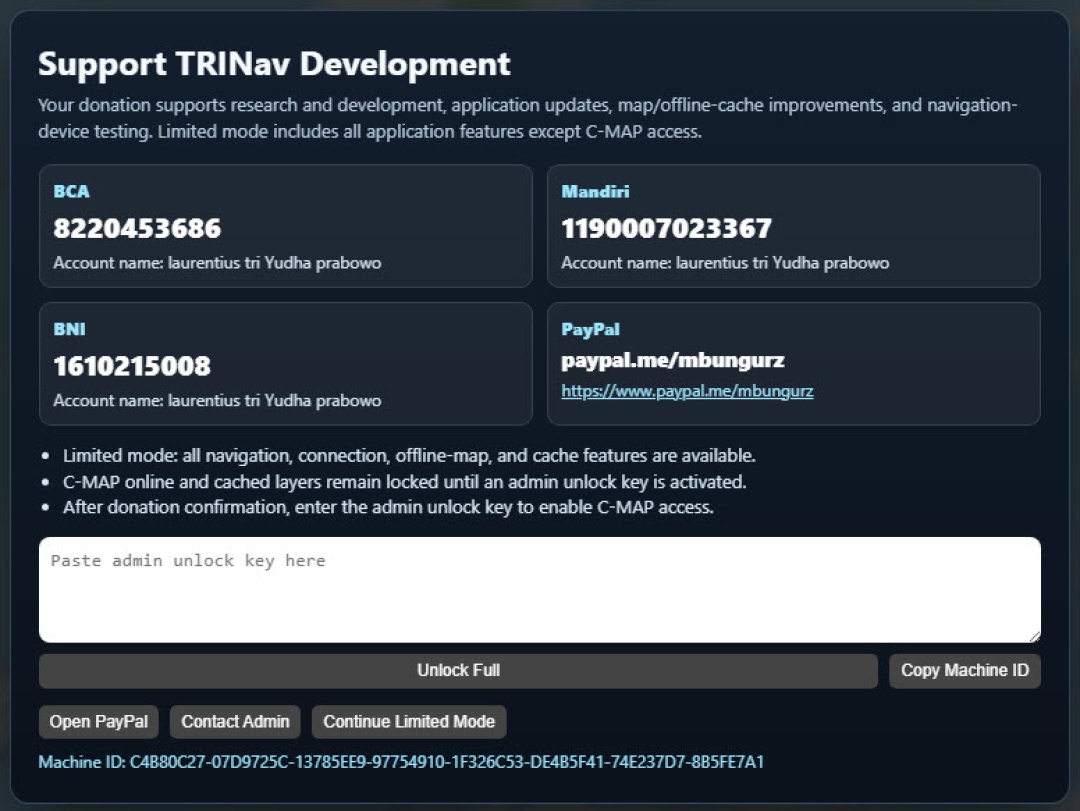Click account name under Mandiri number
1080x811 pixels.
coord(725,263)
